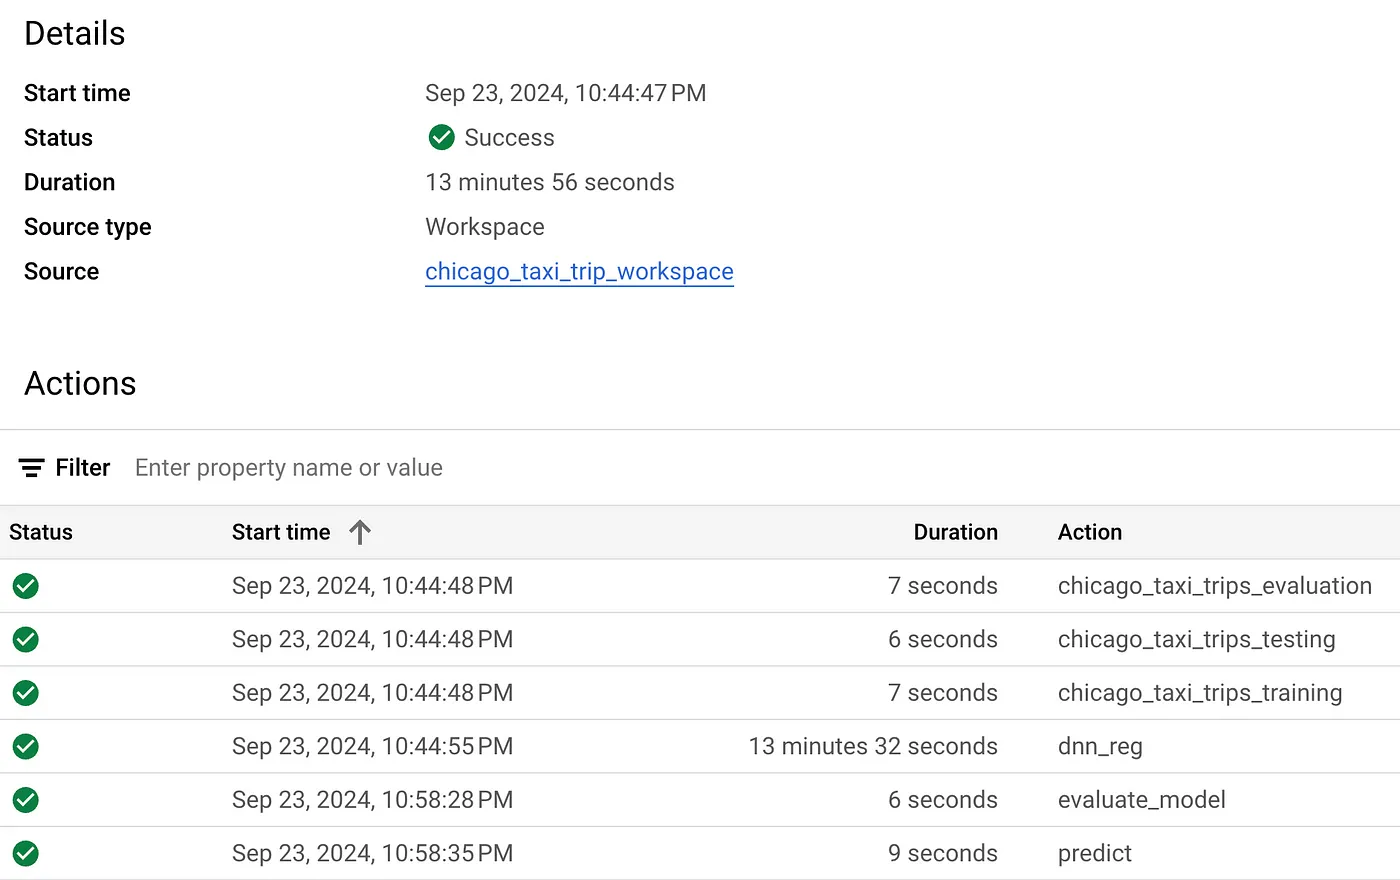Sort table by Action column header
Viewport: 1400px width, 880px height.
[x=1089, y=532]
